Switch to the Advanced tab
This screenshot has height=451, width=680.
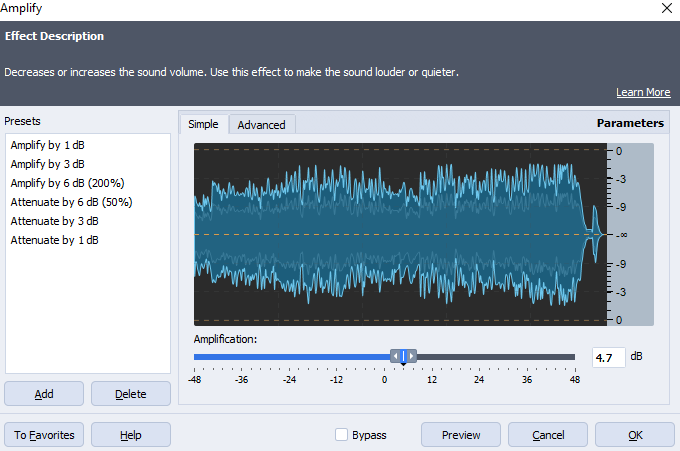tap(261, 125)
